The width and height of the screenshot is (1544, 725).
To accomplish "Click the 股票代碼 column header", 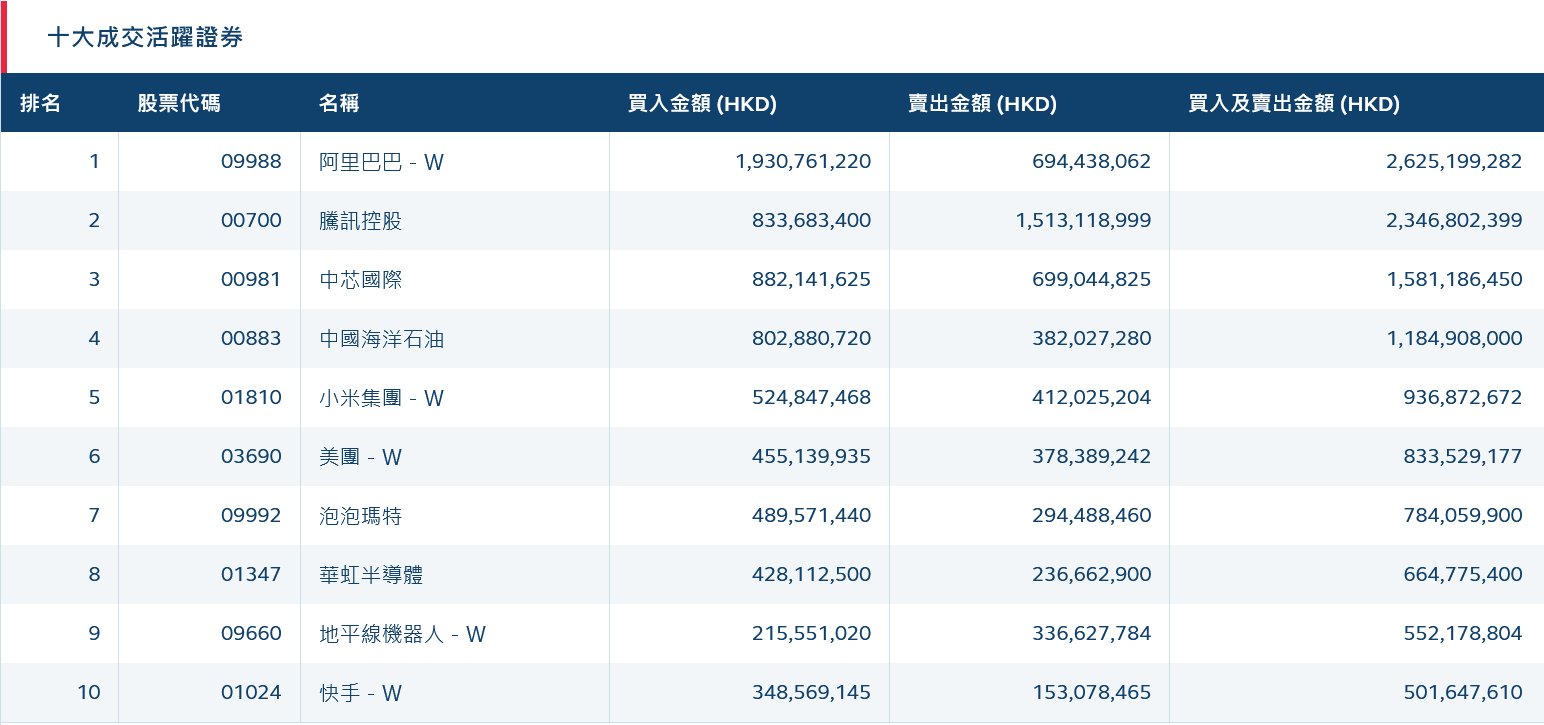I will 179,103.
